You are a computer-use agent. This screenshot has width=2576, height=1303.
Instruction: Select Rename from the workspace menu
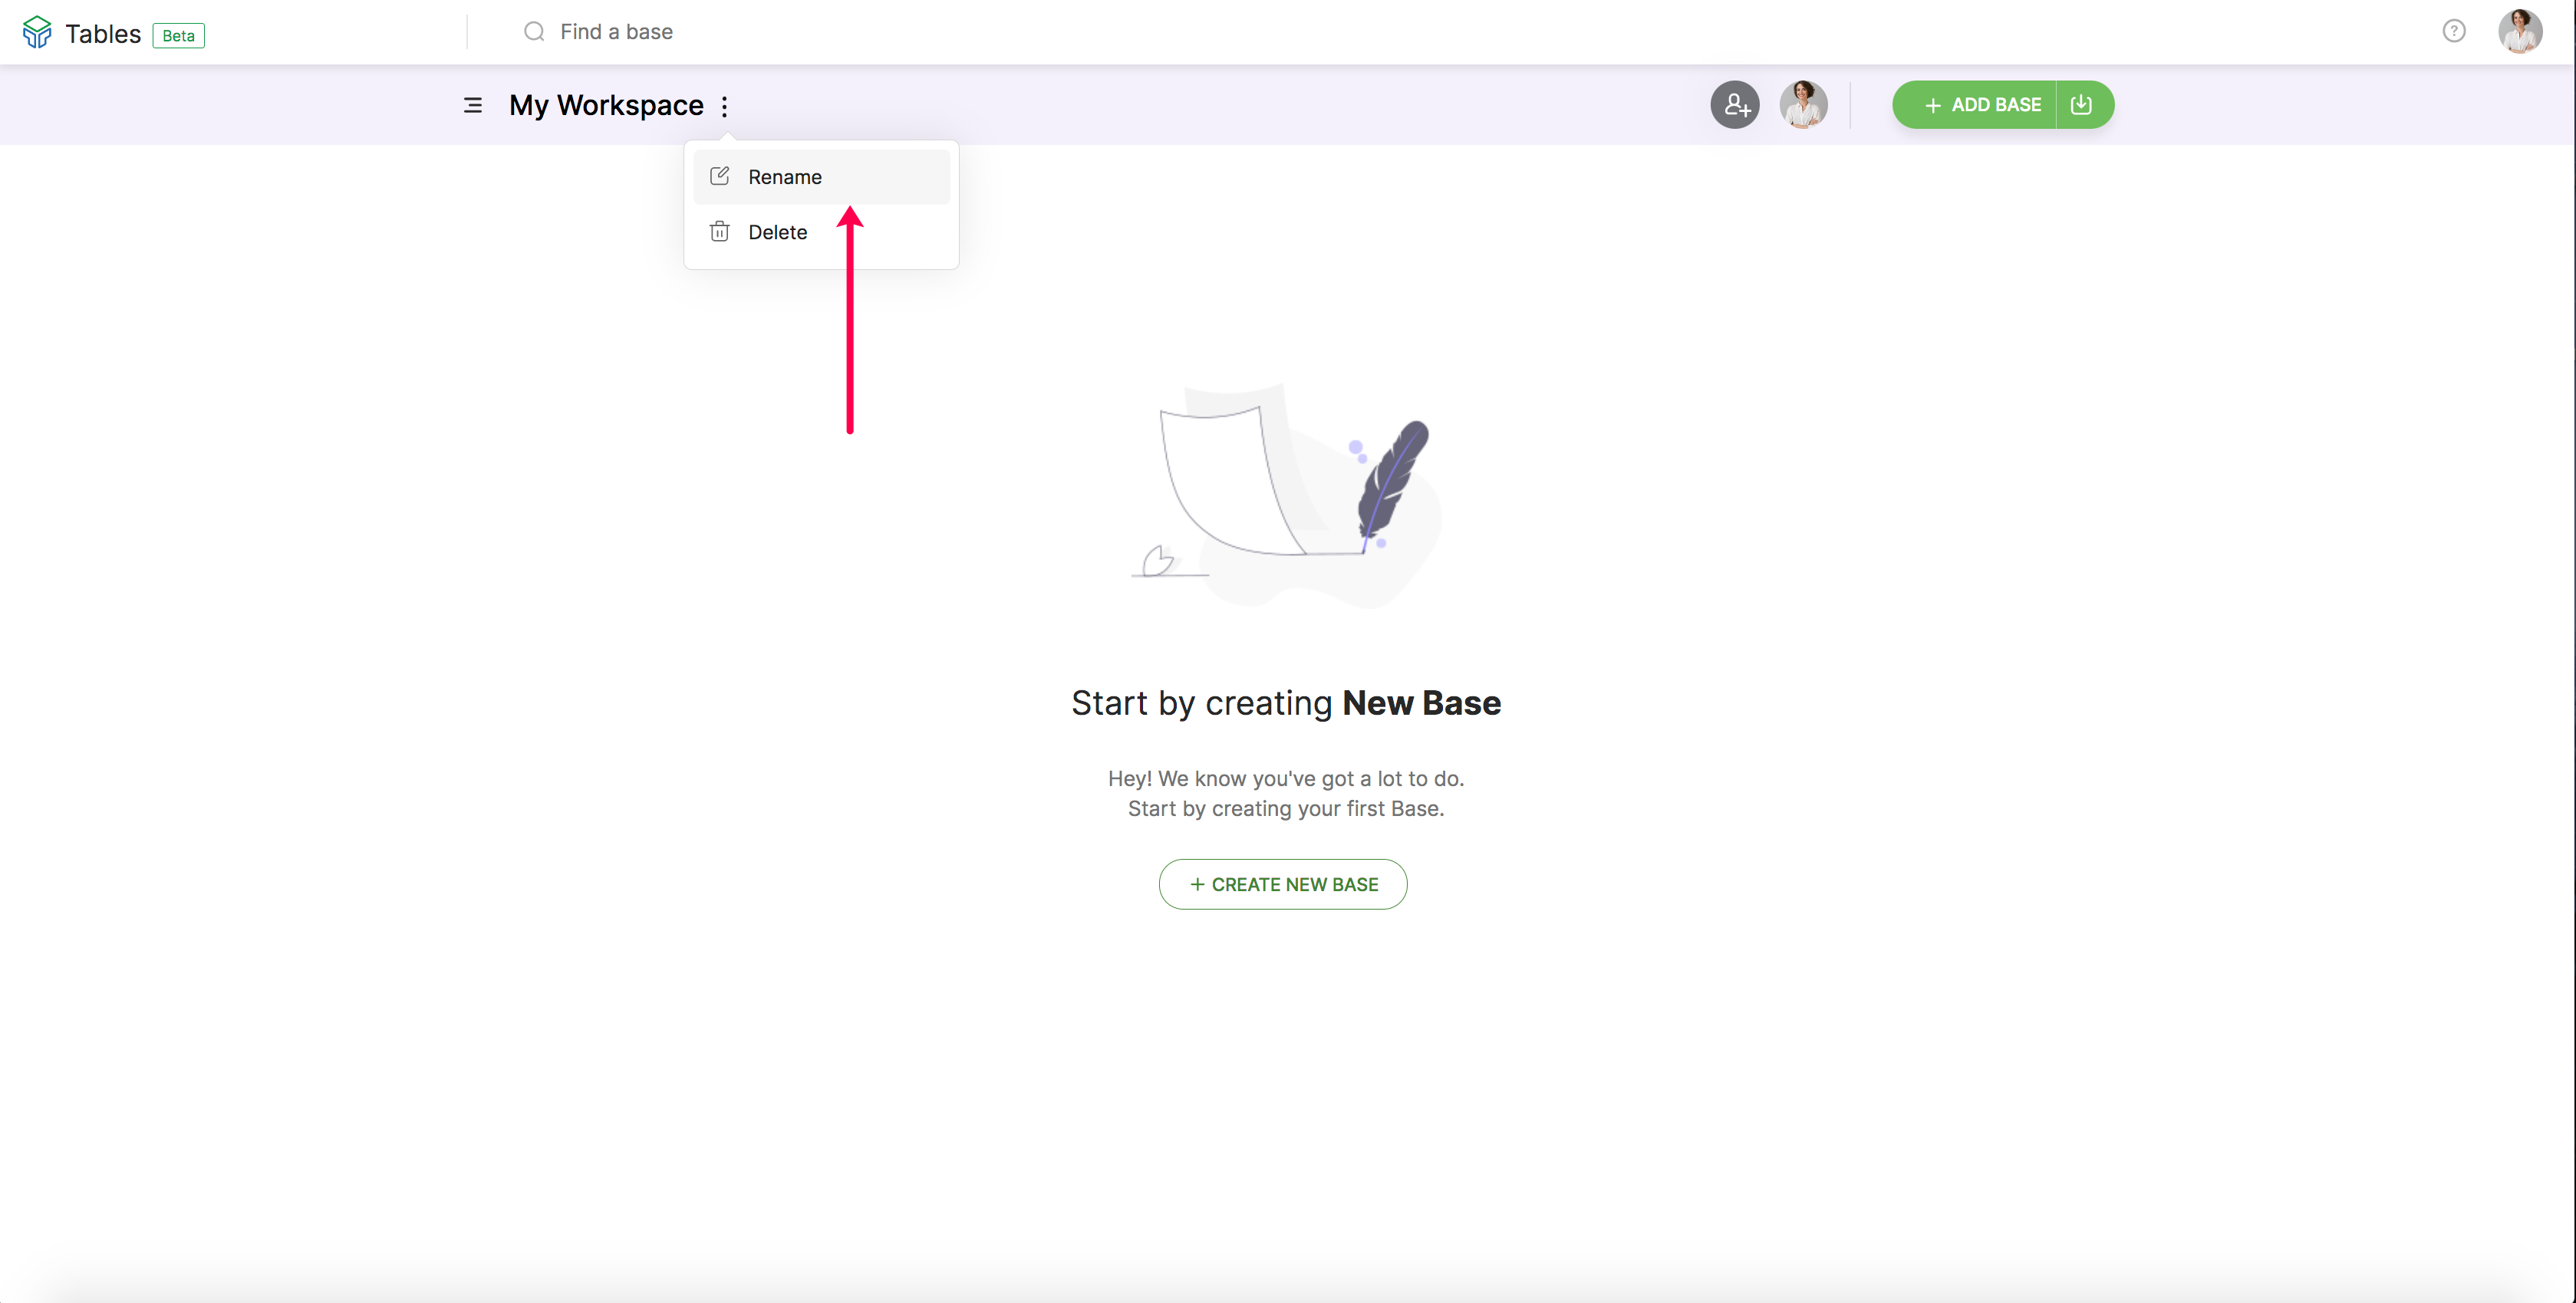(784, 177)
